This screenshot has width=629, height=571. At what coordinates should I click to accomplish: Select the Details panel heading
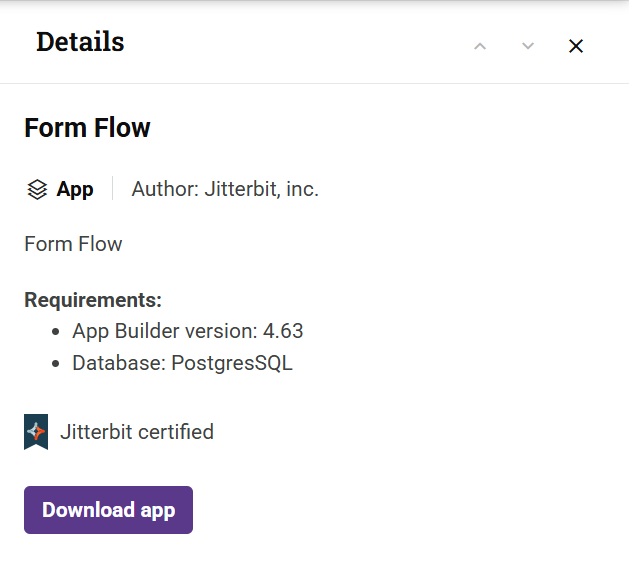(x=80, y=42)
